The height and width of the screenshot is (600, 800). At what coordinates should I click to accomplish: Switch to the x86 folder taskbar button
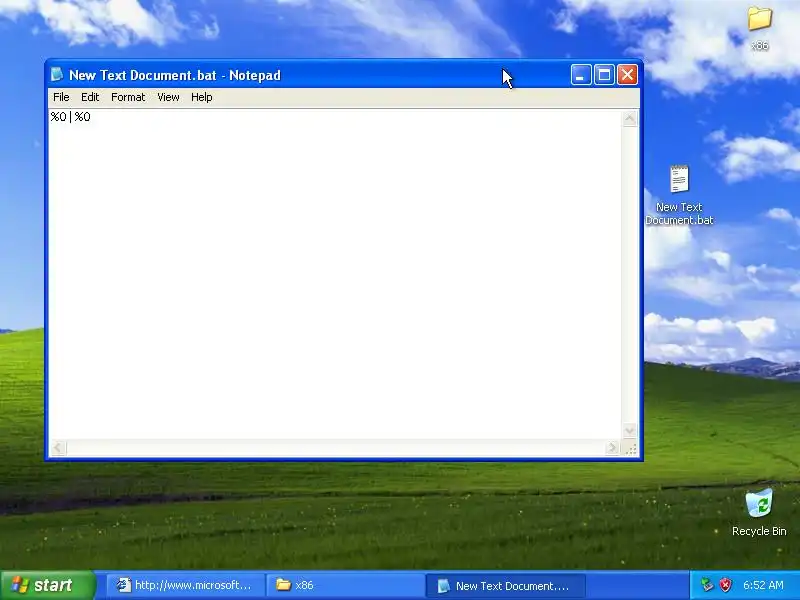345,585
